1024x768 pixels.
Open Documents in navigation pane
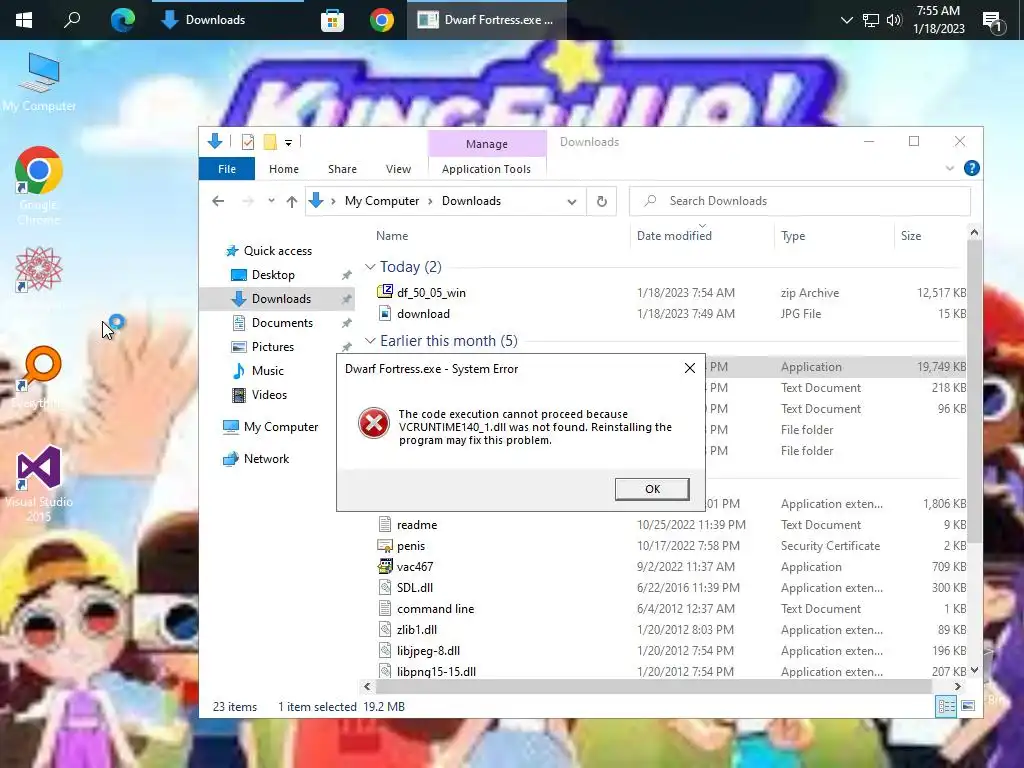(282, 323)
